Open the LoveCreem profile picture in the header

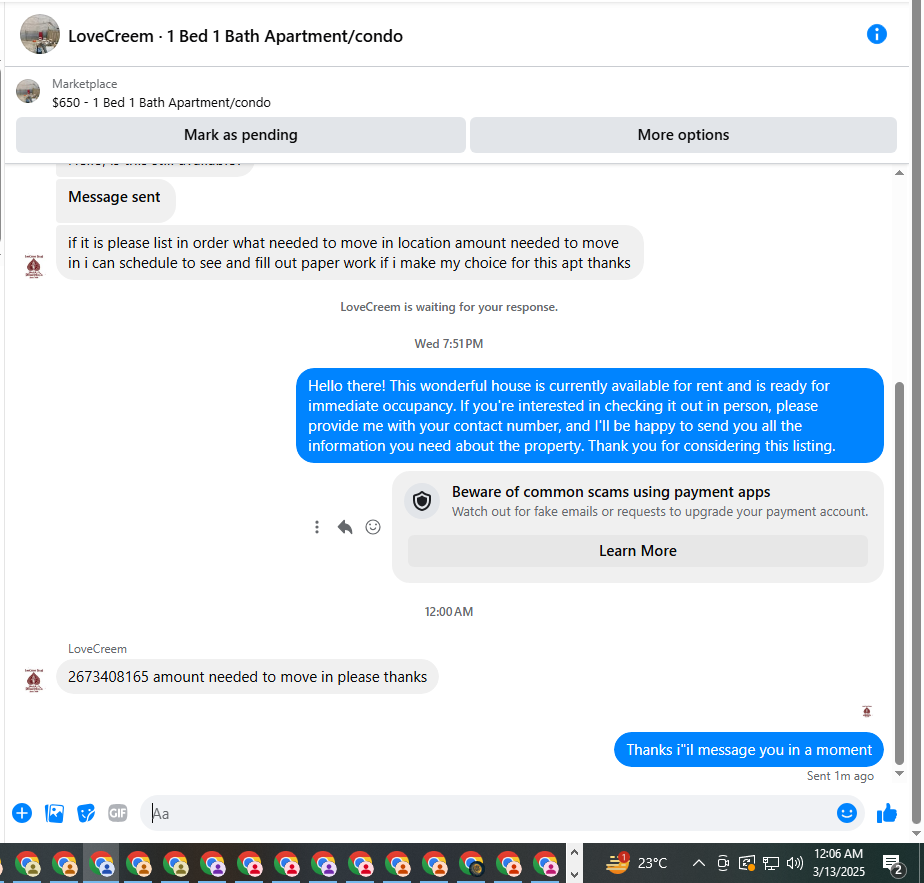39,35
